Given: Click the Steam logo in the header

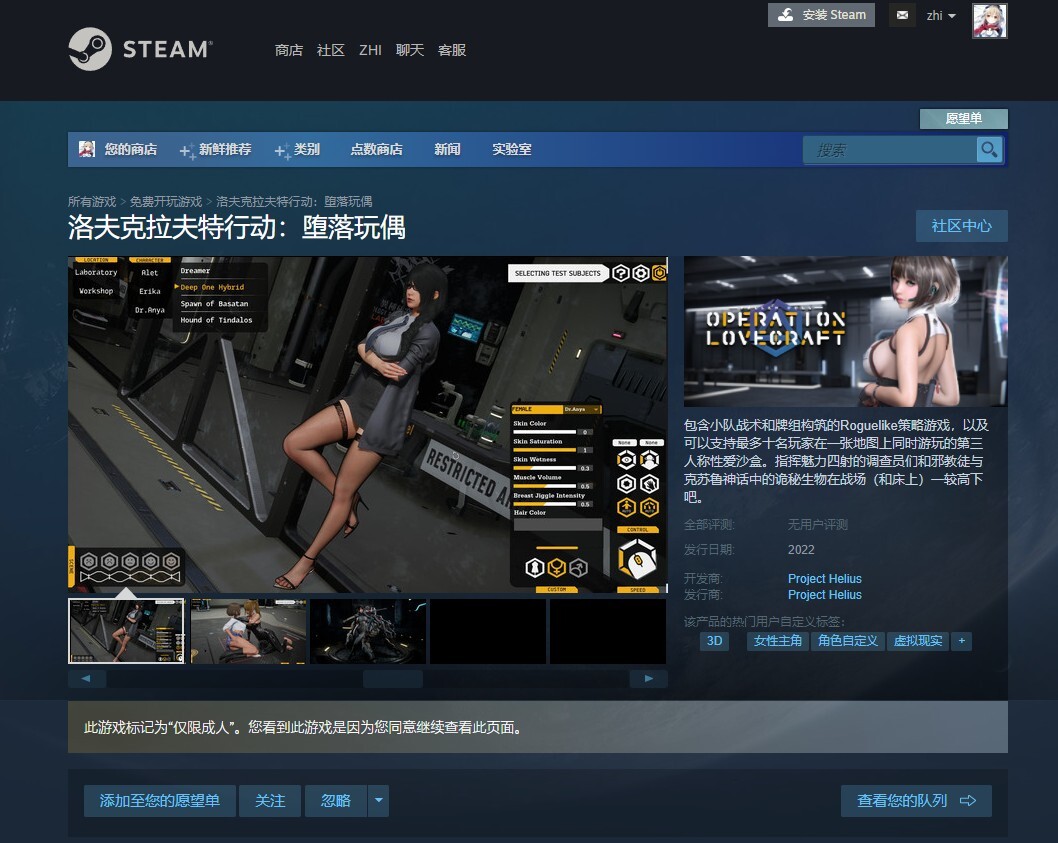Looking at the screenshot, I should [140, 49].
